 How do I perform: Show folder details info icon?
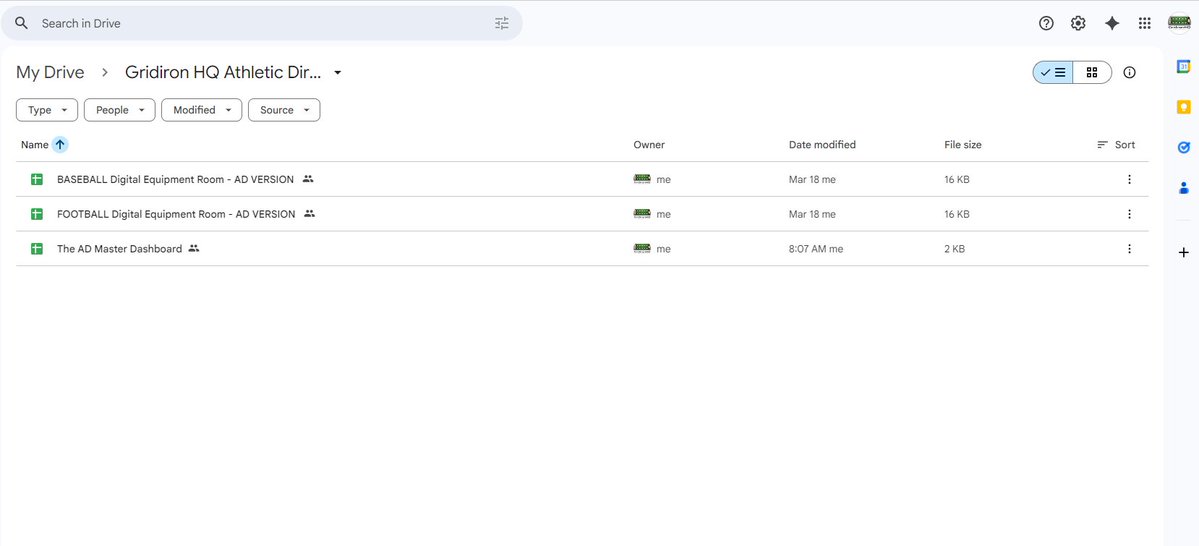click(x=1129, y=73)
